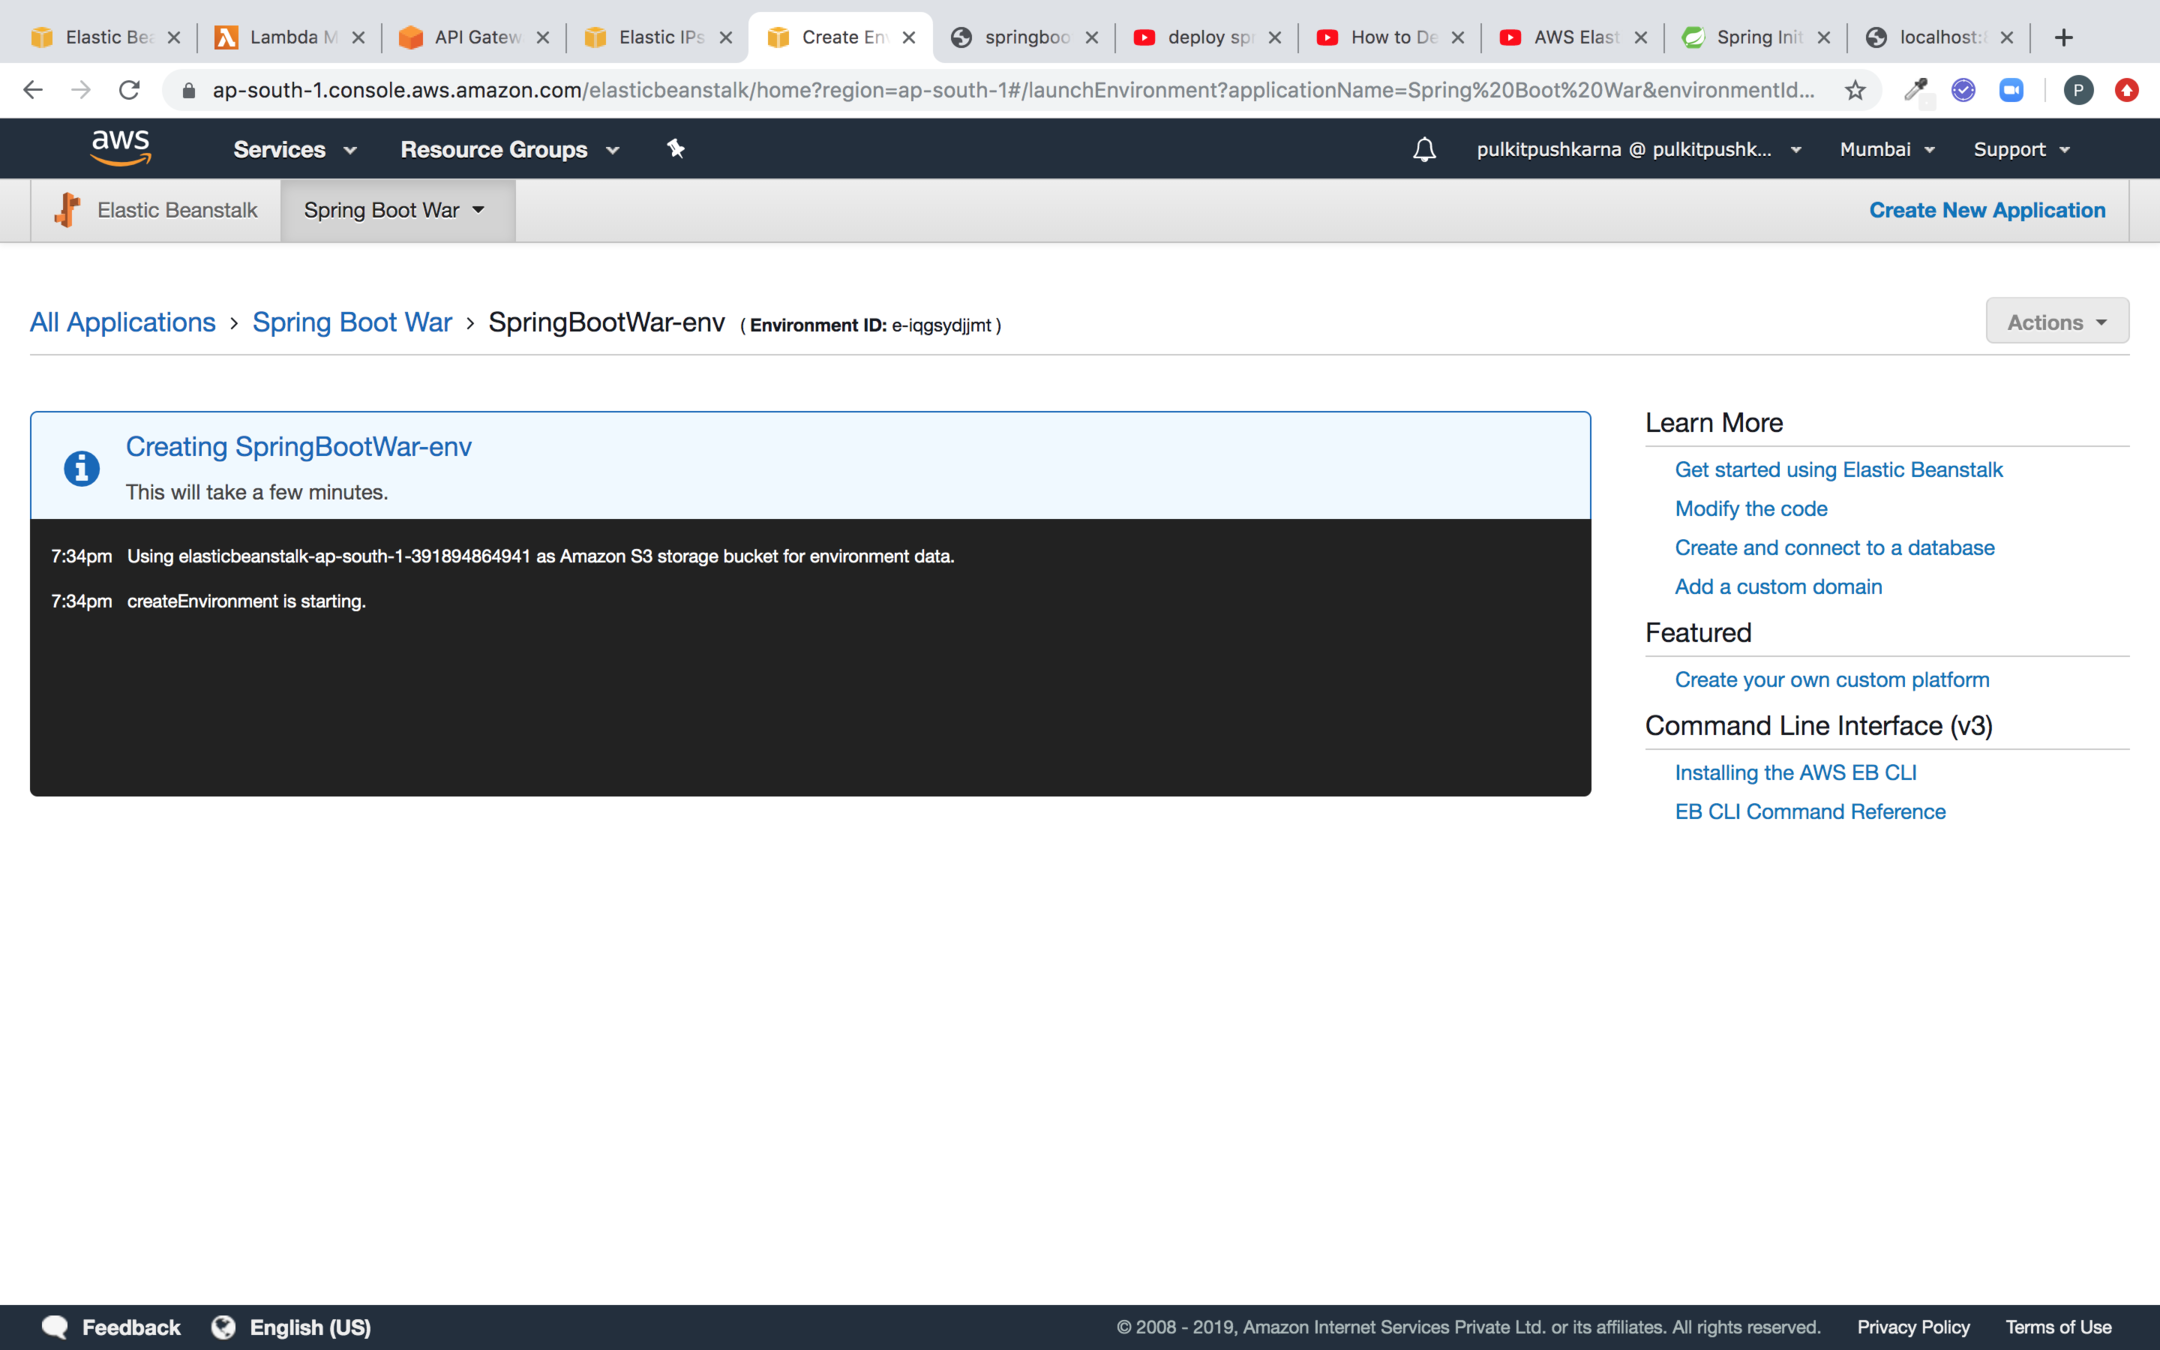Switch to the Lambda browser tab

(286, 37)
